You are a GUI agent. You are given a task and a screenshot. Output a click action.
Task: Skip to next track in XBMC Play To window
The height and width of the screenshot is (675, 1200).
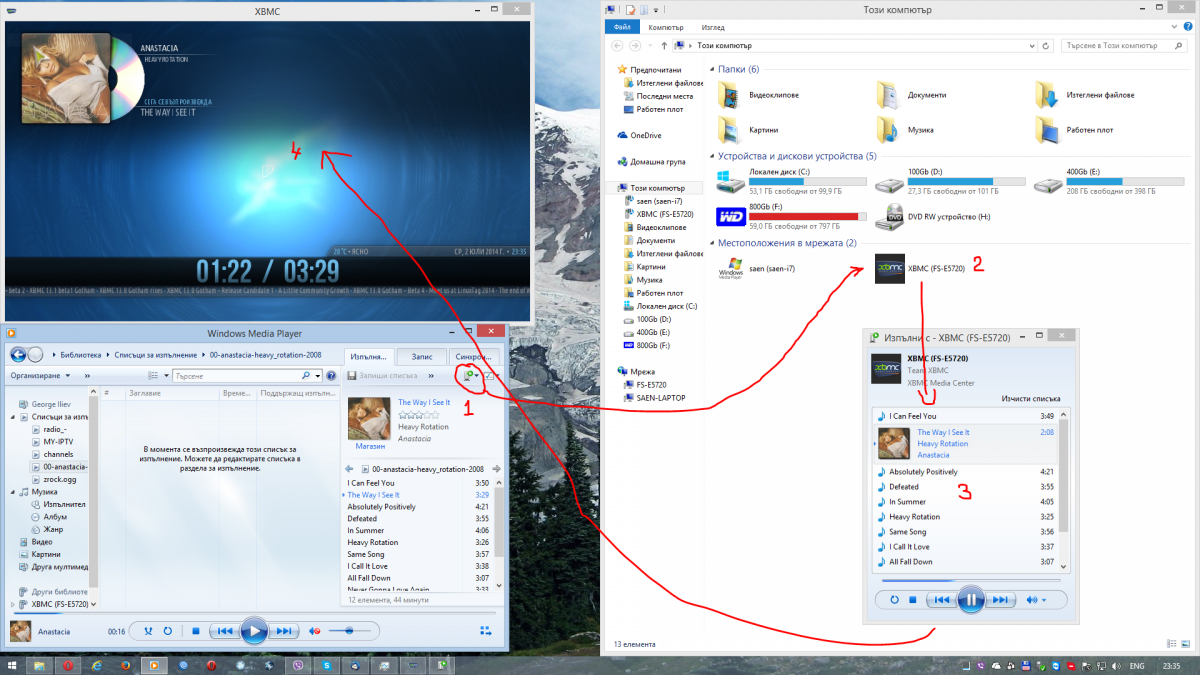[1000, 599]
